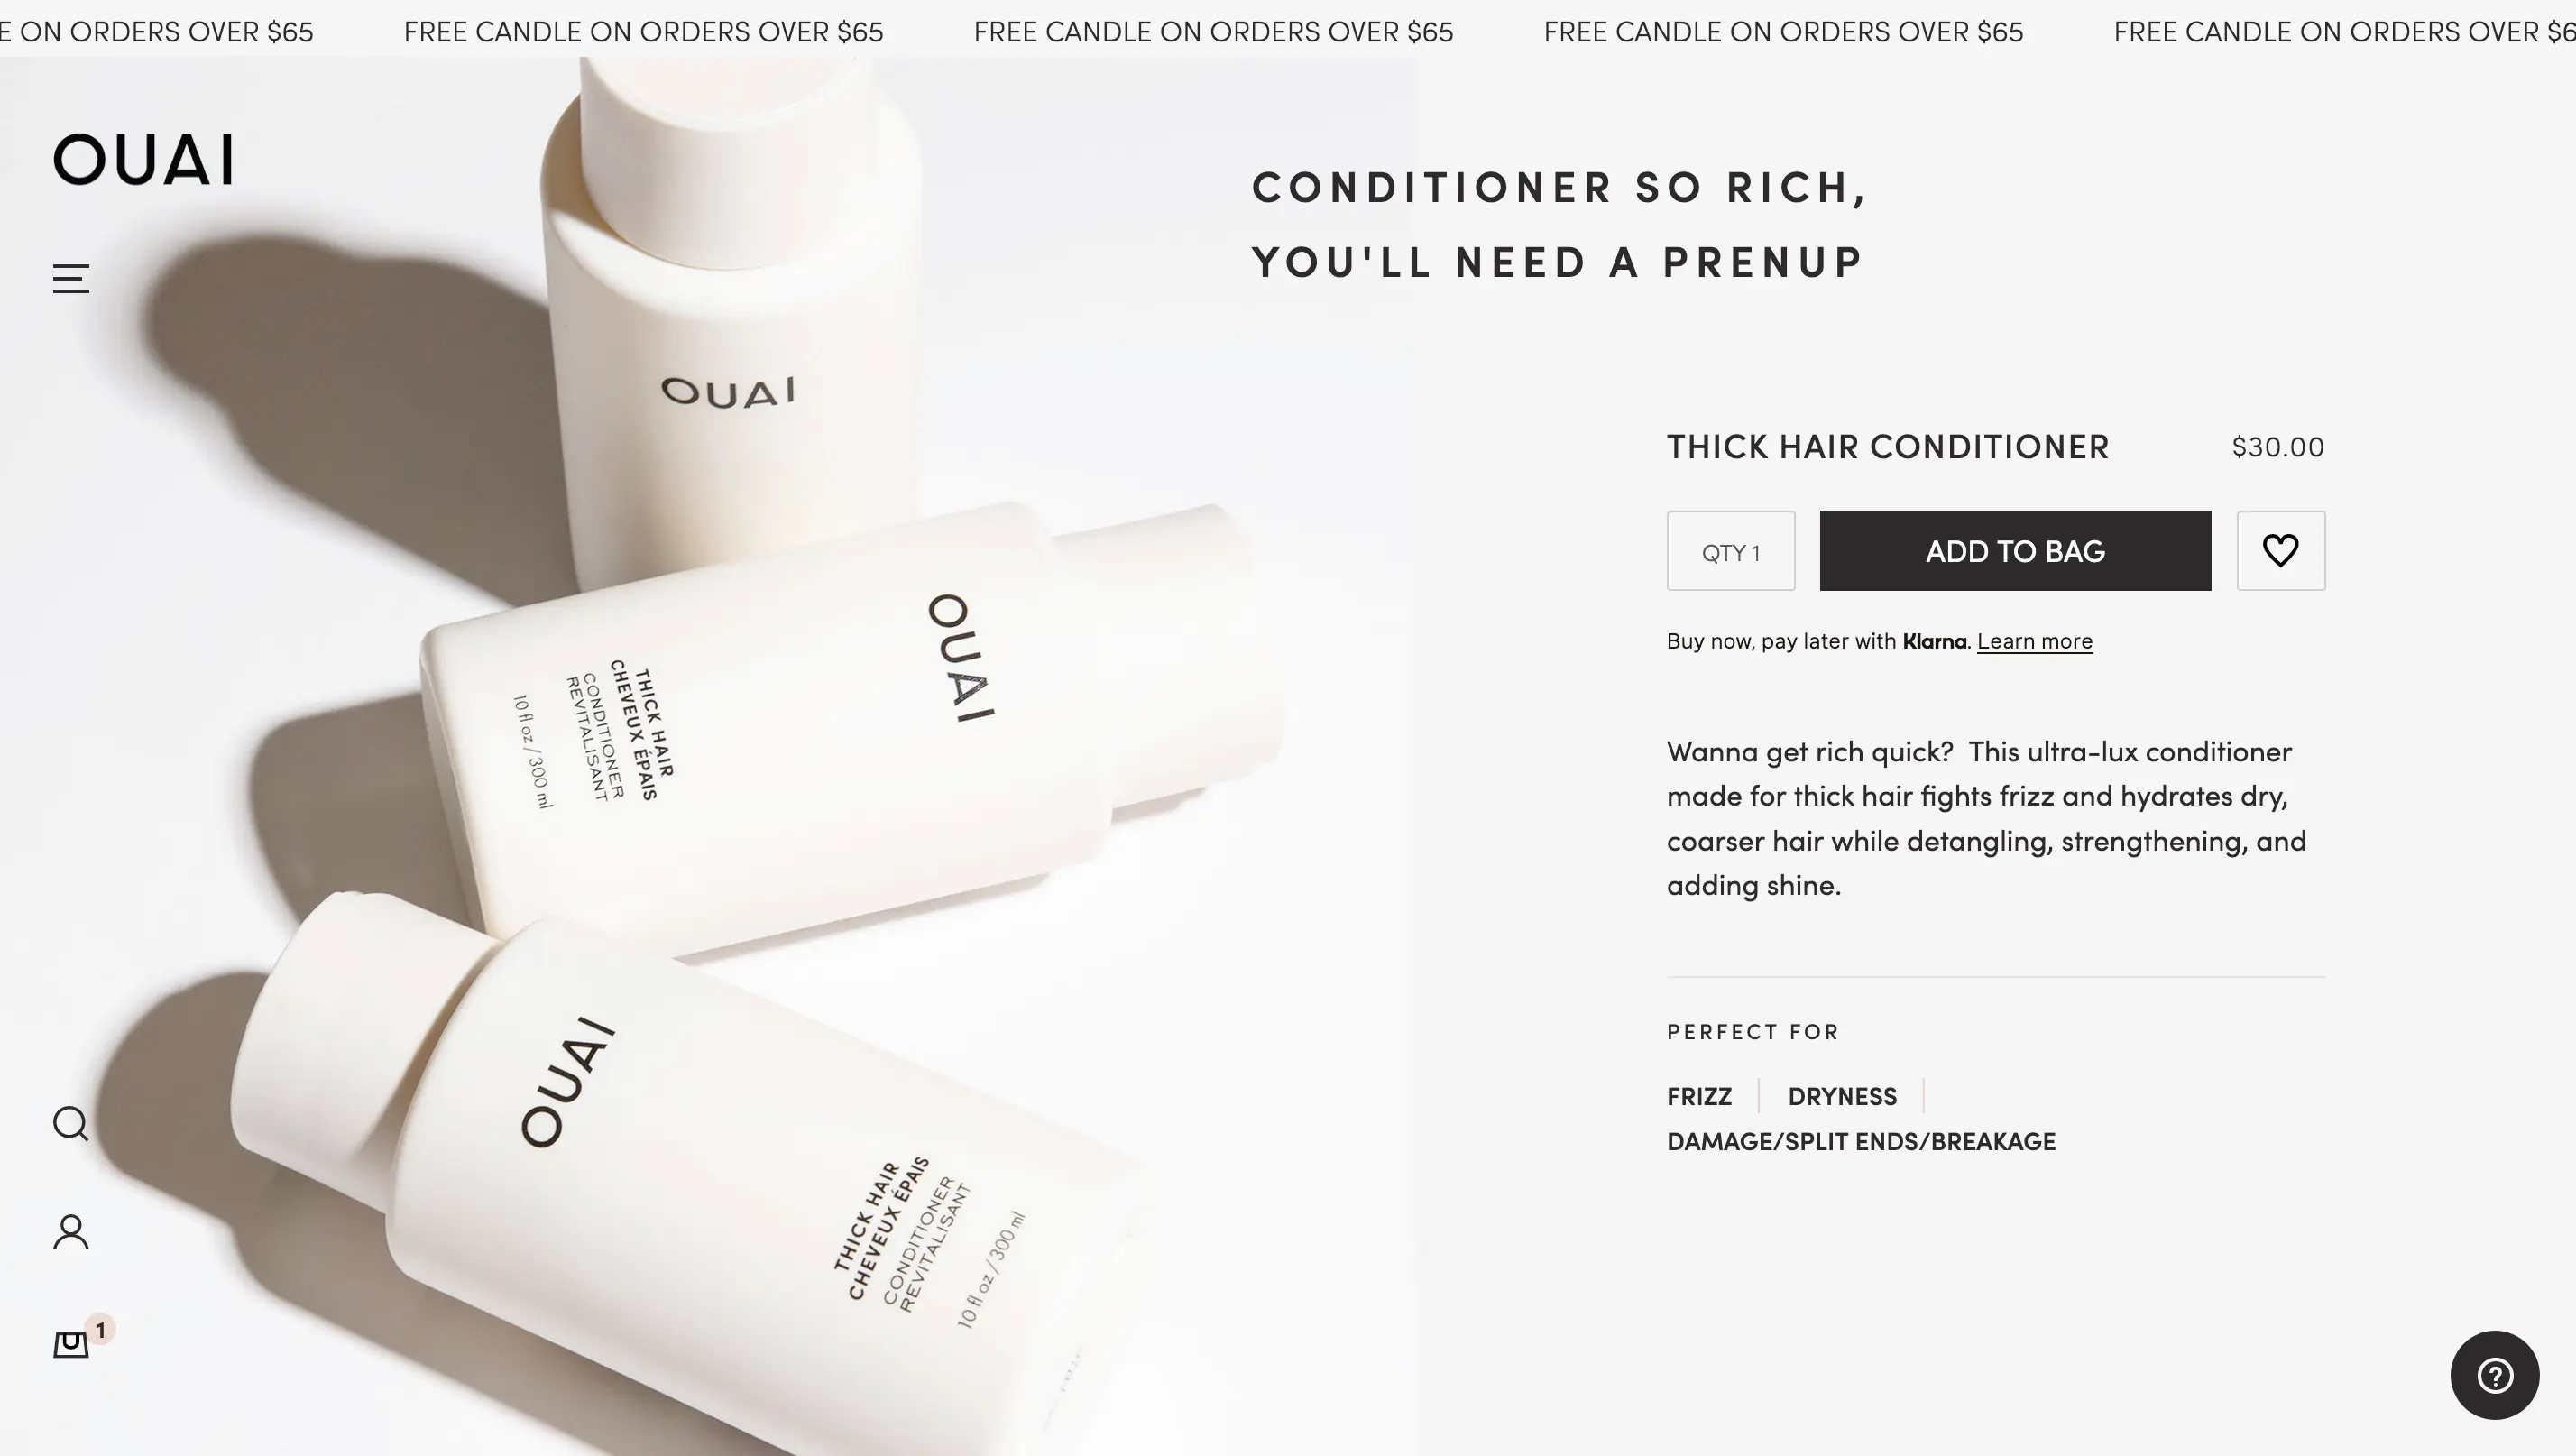Open the hamburger menu icon
The height and width of the screenshot is (1456, 2576).
[x=70, y=280]
